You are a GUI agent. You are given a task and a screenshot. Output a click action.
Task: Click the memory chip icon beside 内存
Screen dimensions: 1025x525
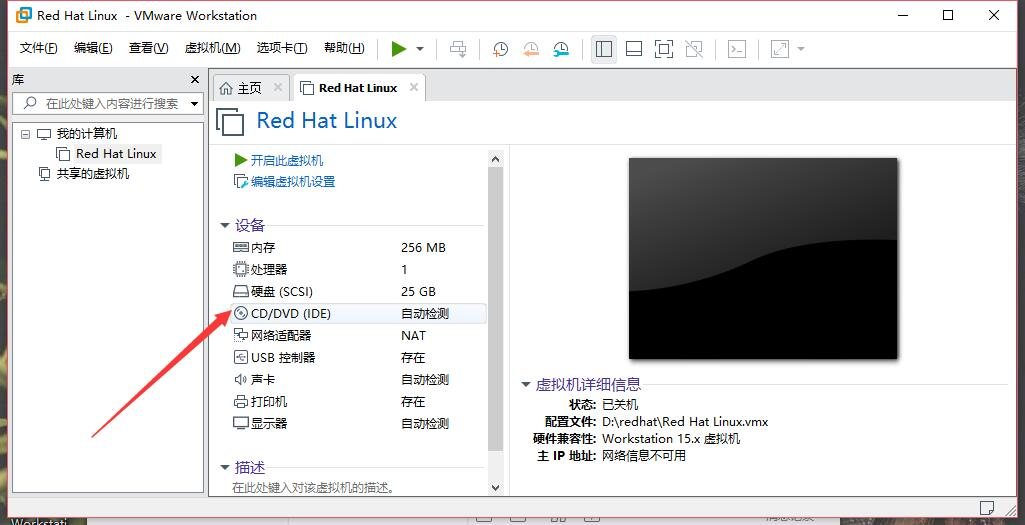(241, 248)
